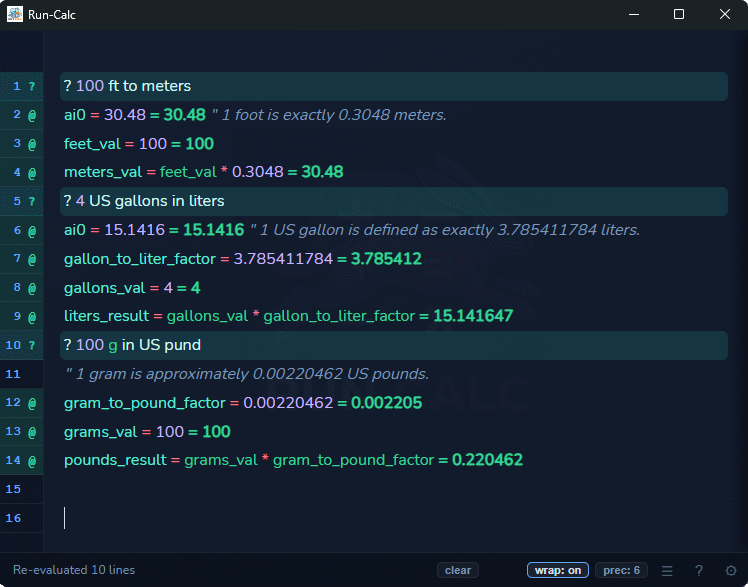Click the feet_val = 100 line
This screenshot has height=587, width=748.
[139, 144]
